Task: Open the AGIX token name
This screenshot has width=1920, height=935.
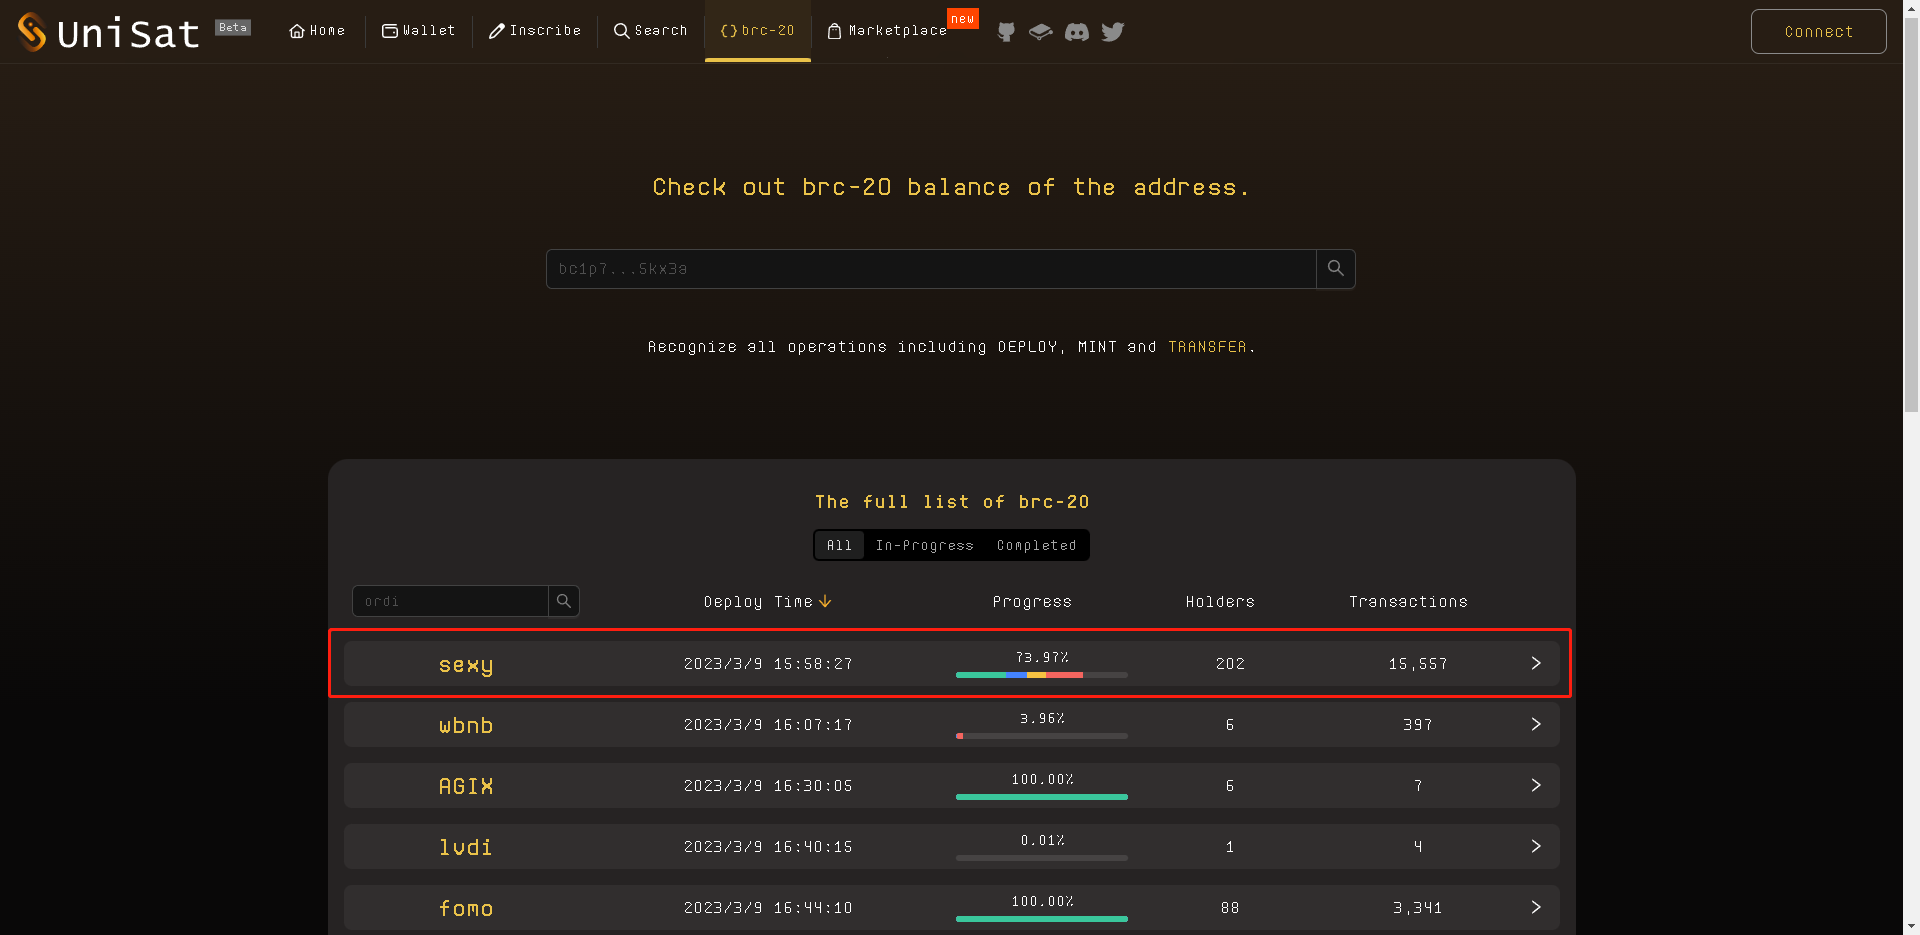Action: tap(466, 786)
